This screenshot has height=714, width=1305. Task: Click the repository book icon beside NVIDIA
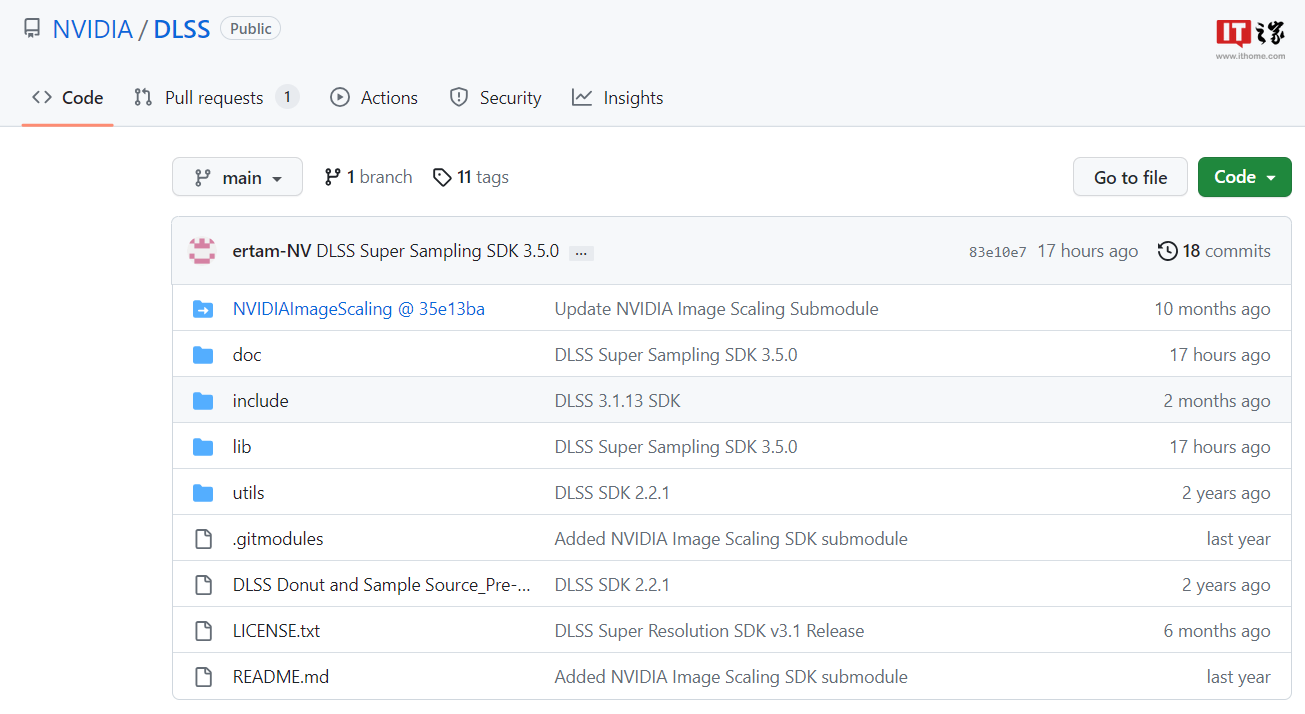pos(31,29)
